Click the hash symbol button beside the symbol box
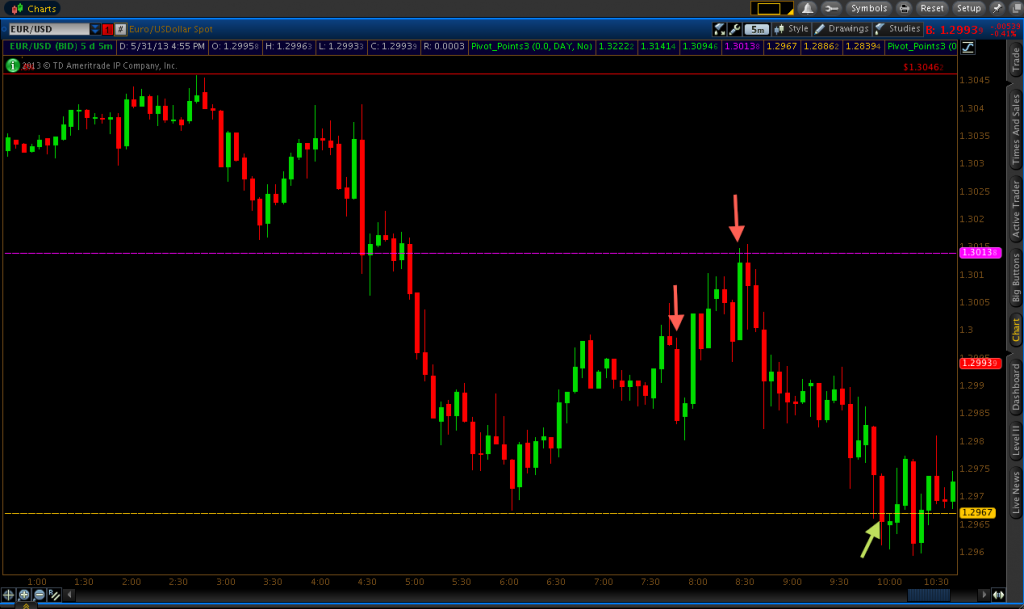Viewport: 1024px width, 609px height. (120, 29)
